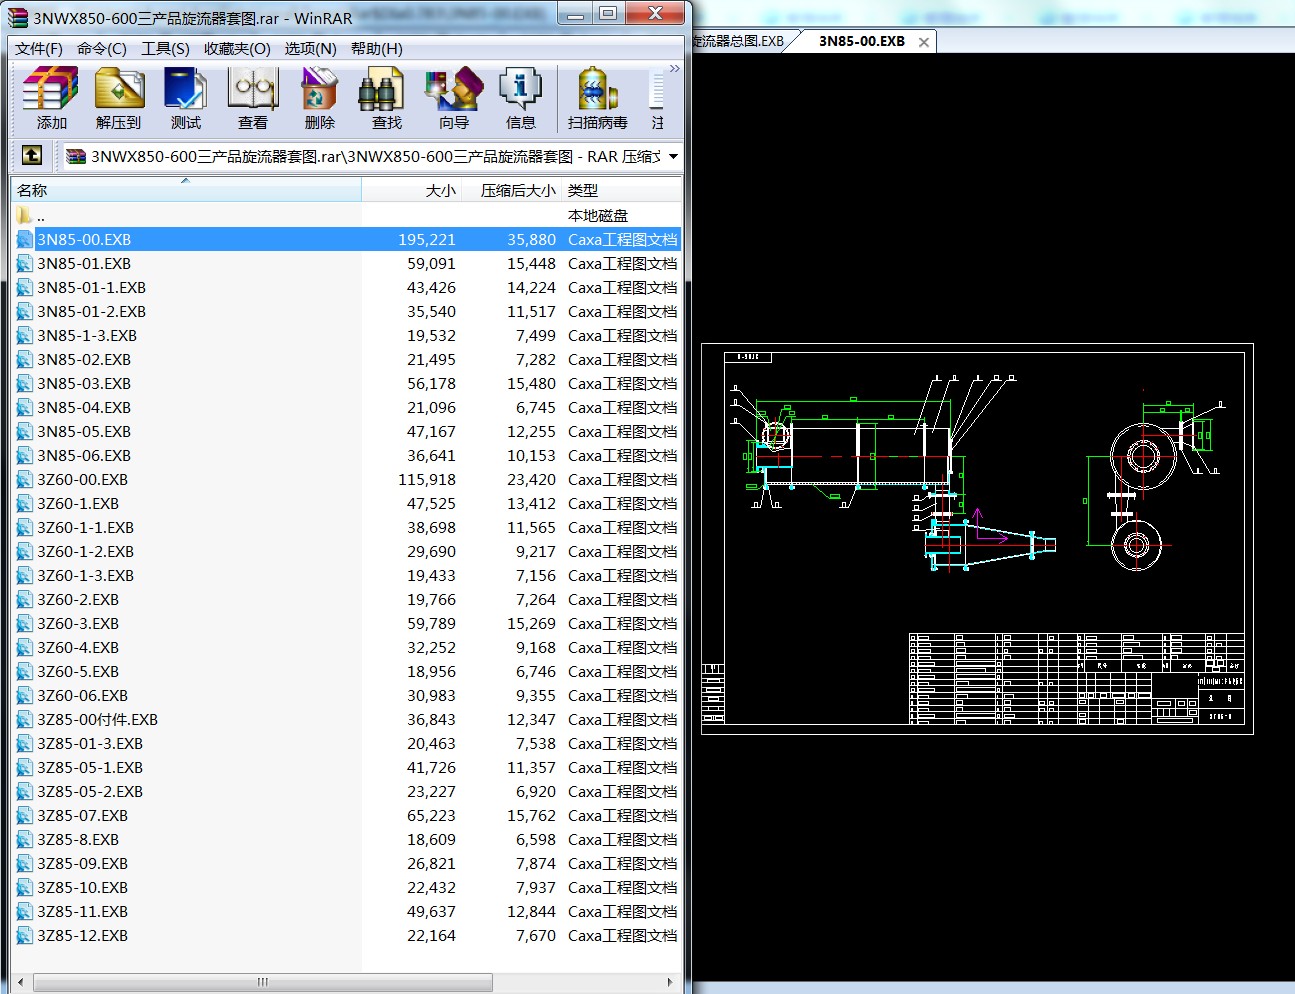Select file 3N85-1-3.EXB

(347, 335)
